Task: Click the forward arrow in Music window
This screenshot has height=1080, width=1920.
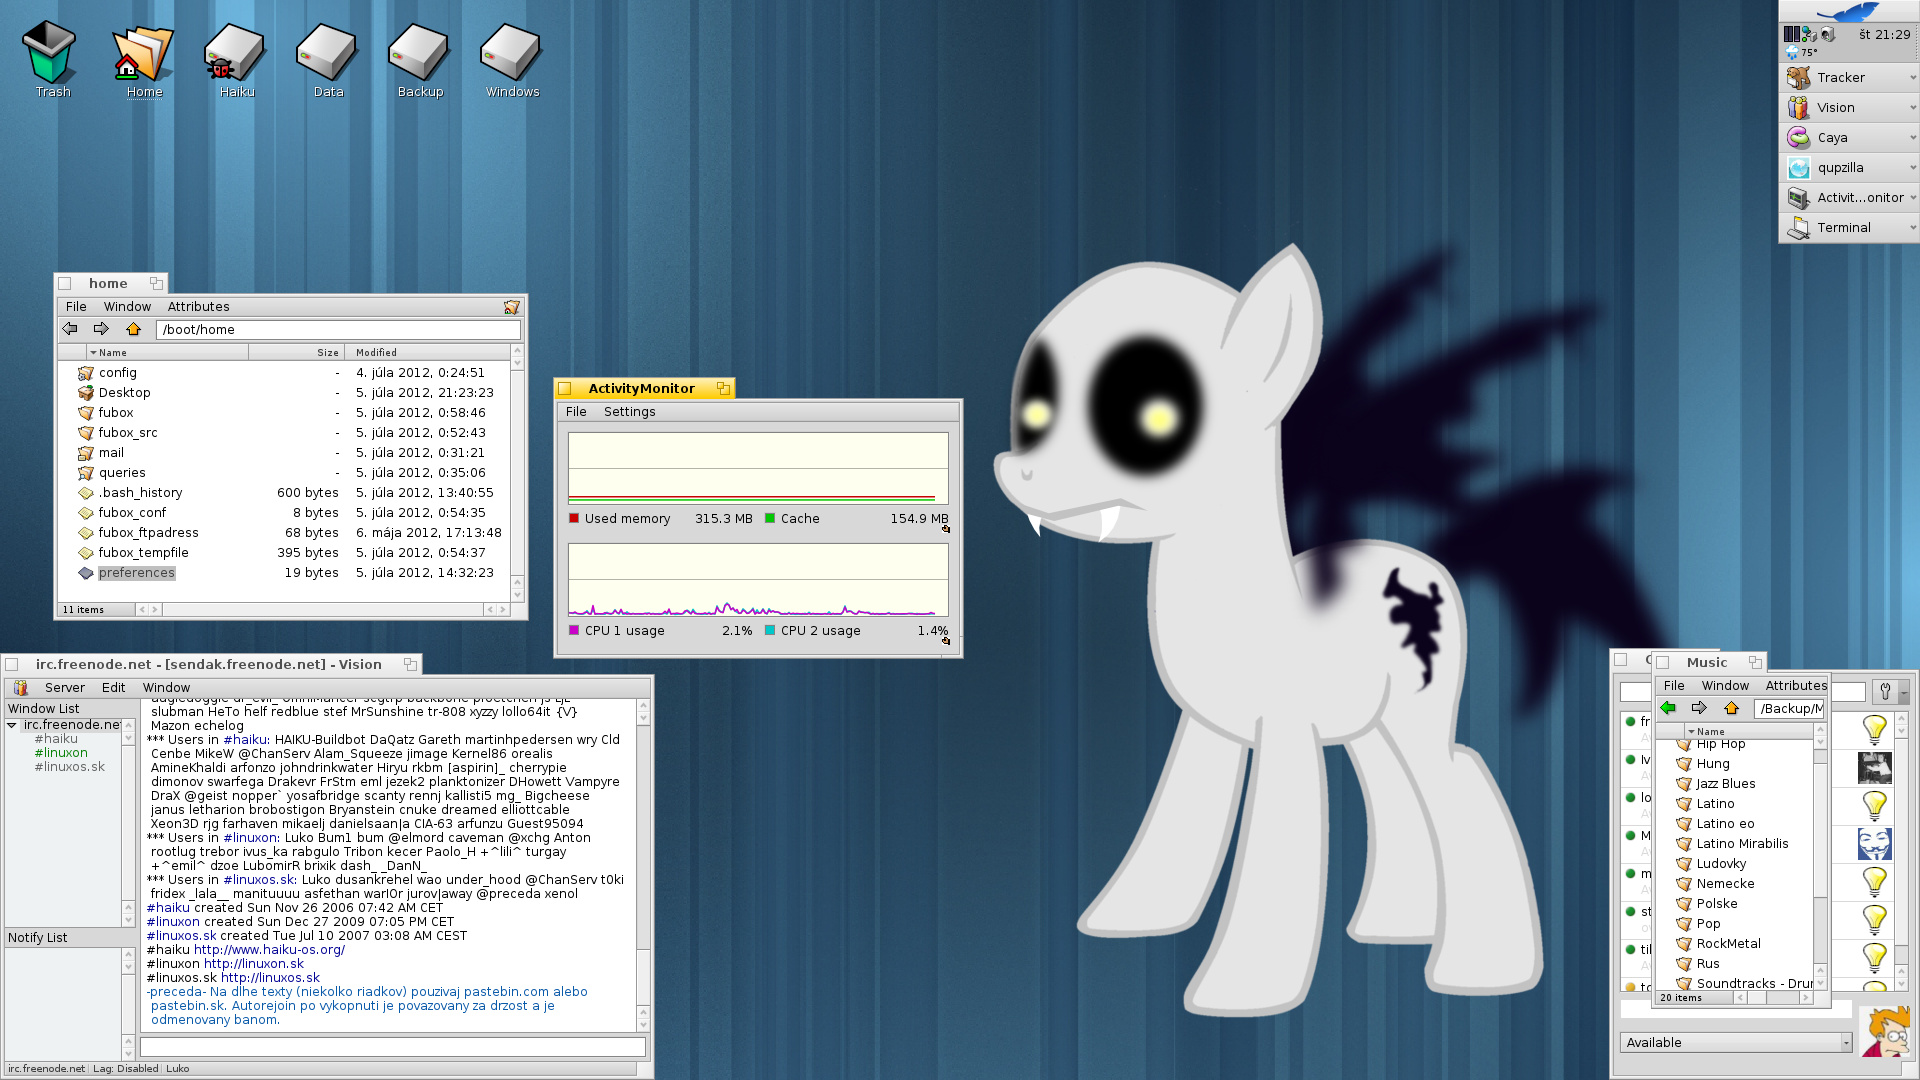Action: click(x=1699, y=708)
